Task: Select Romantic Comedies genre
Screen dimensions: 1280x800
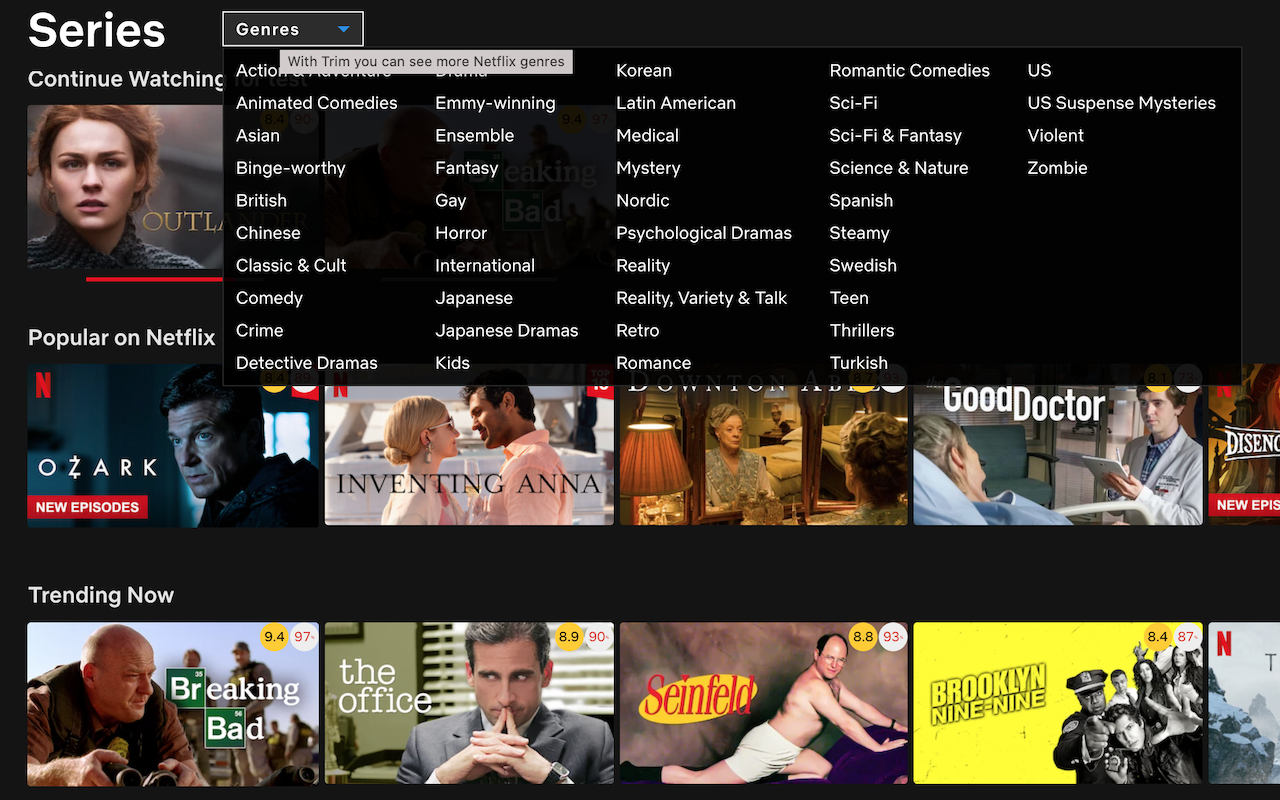Action: [x=910, y=70]
